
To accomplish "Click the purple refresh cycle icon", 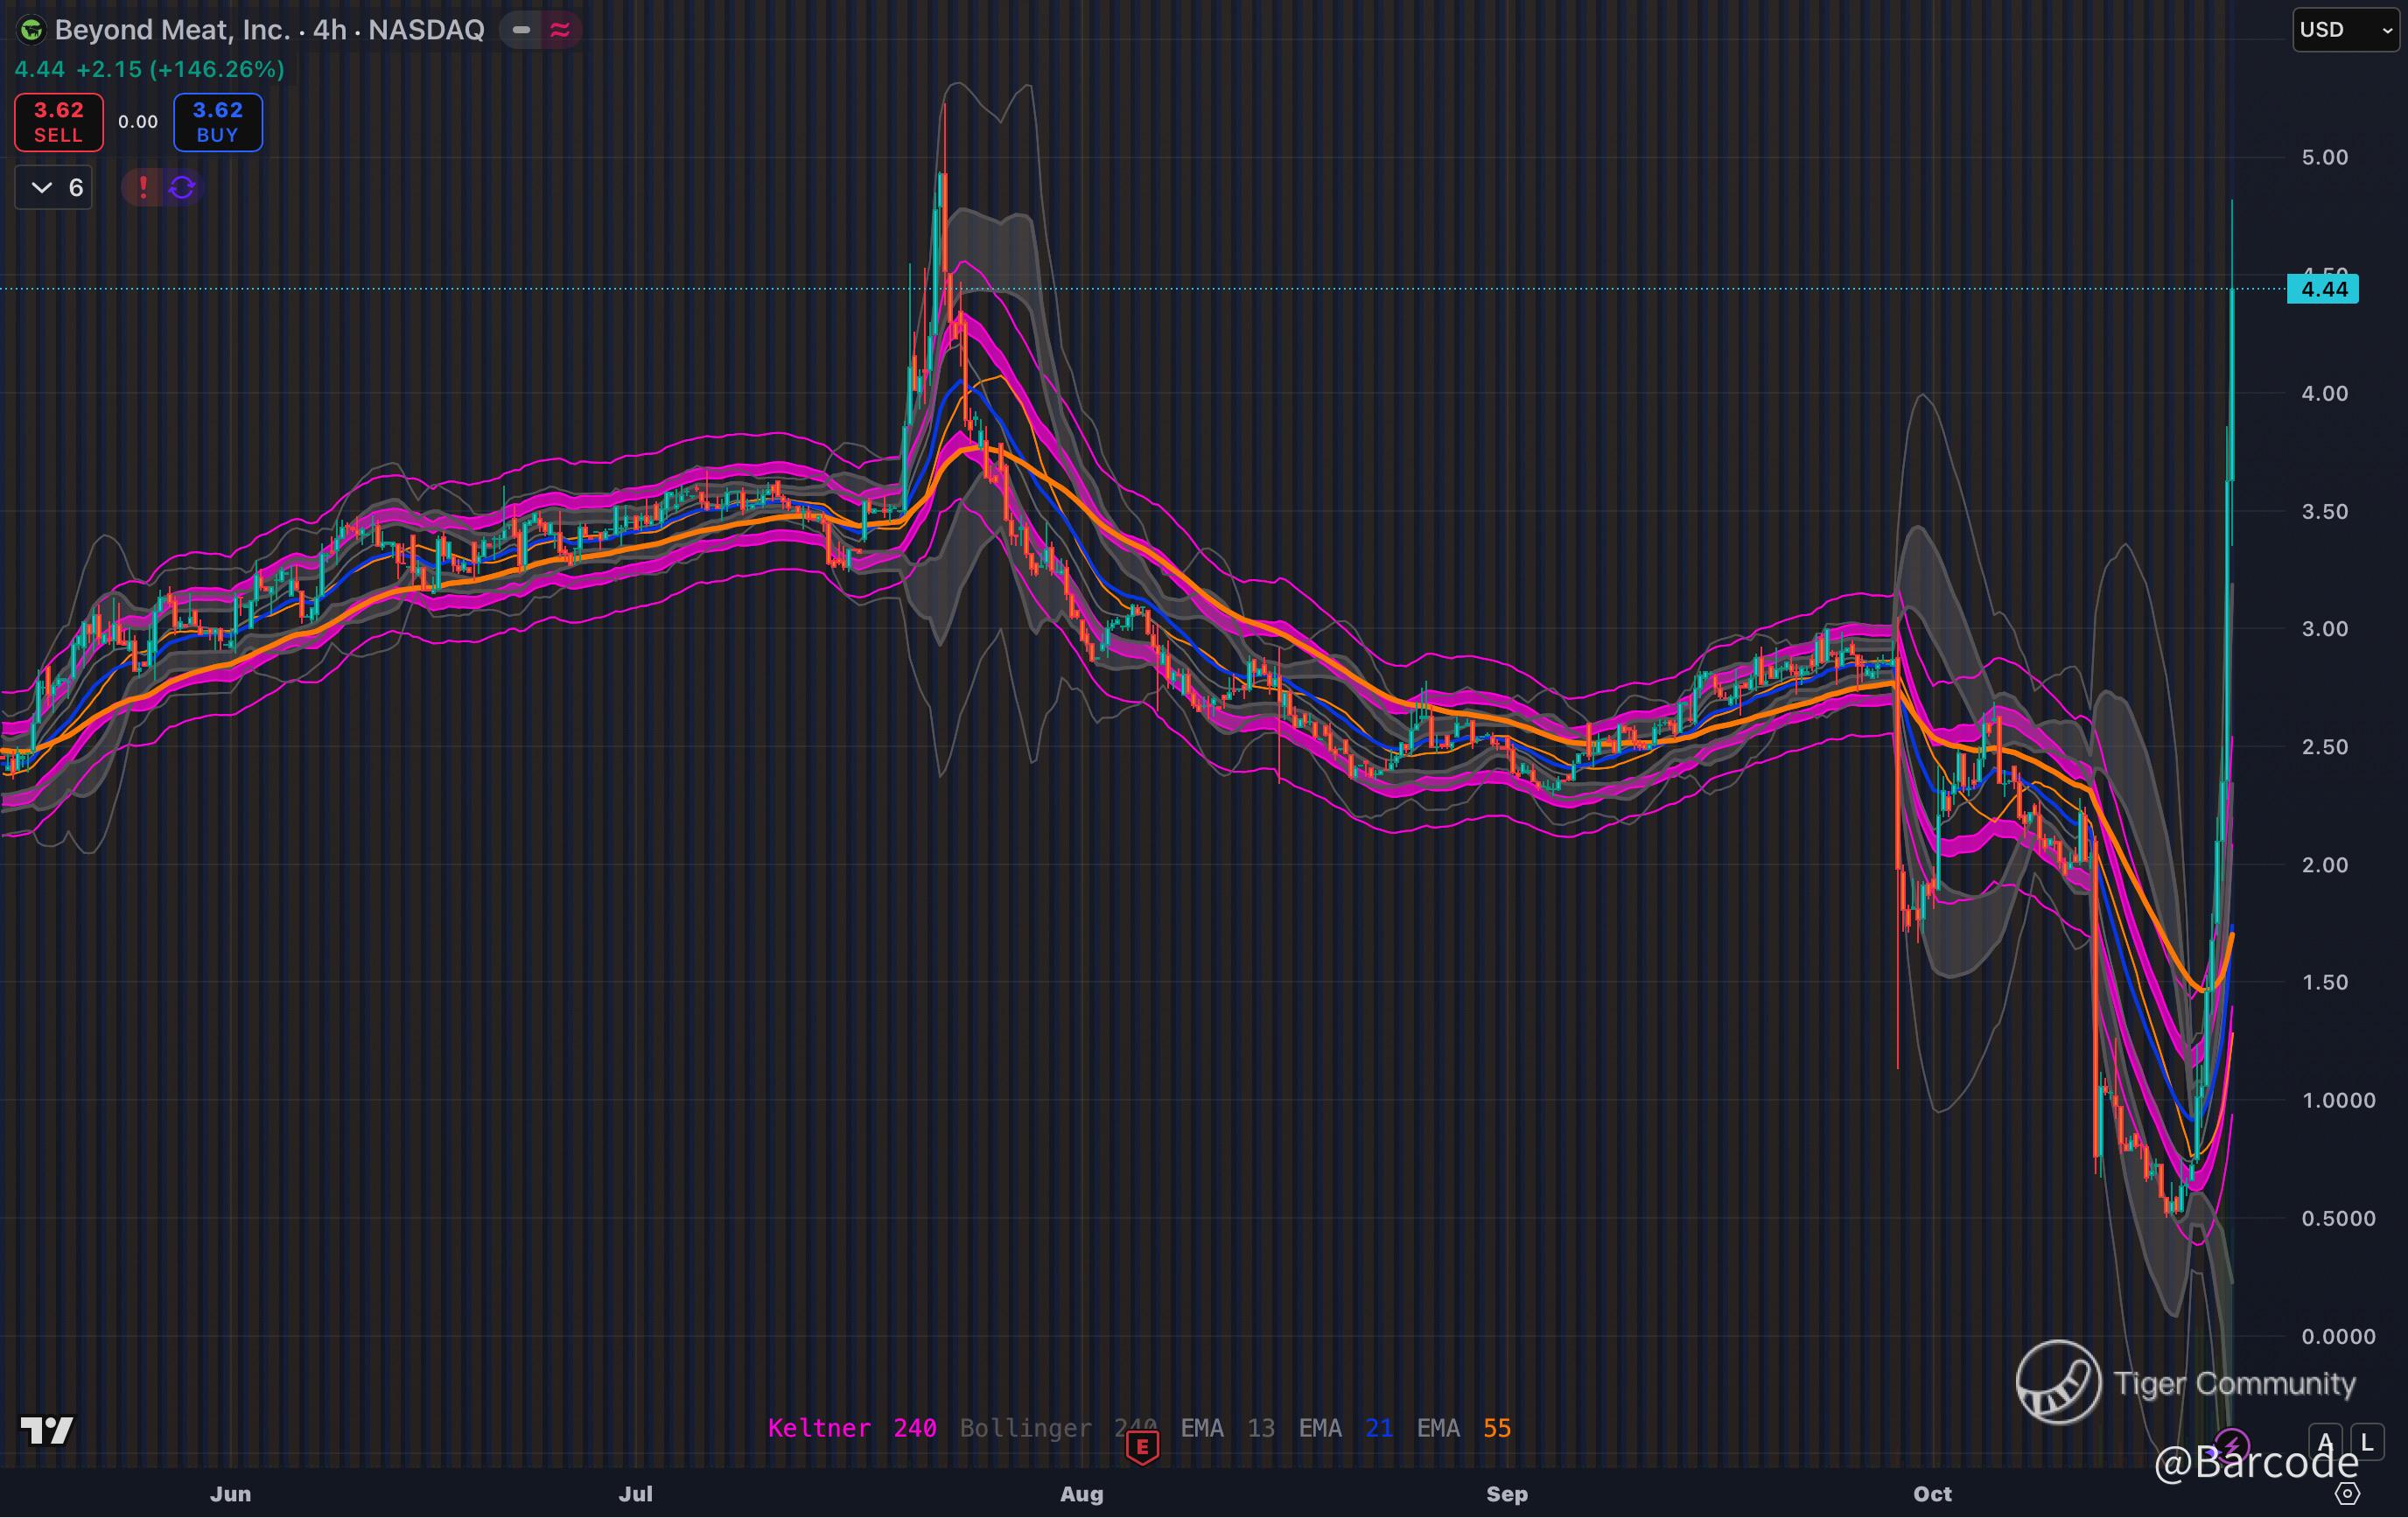I will point(182,187).
